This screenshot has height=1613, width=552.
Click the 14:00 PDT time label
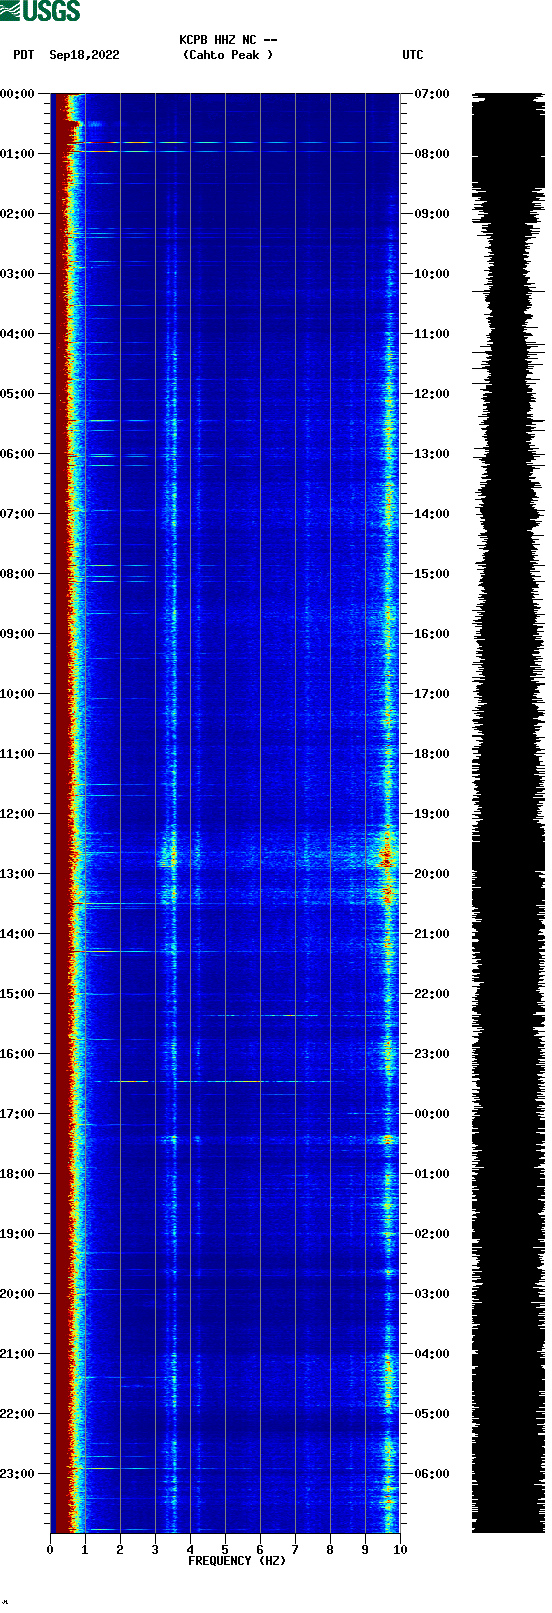[17, 934]
